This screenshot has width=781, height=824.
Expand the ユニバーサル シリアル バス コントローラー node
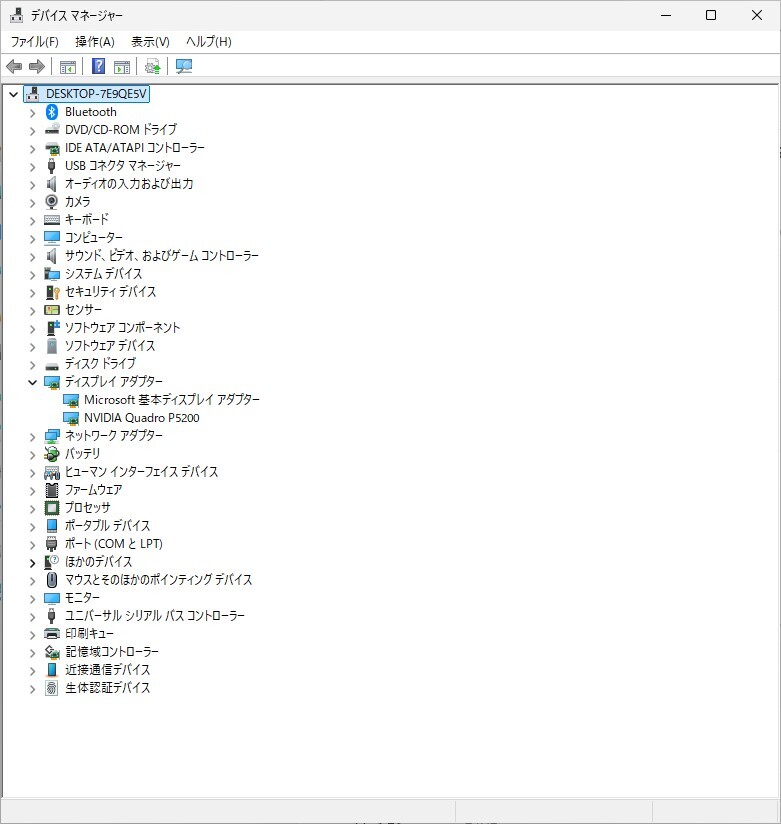point(33,617)
